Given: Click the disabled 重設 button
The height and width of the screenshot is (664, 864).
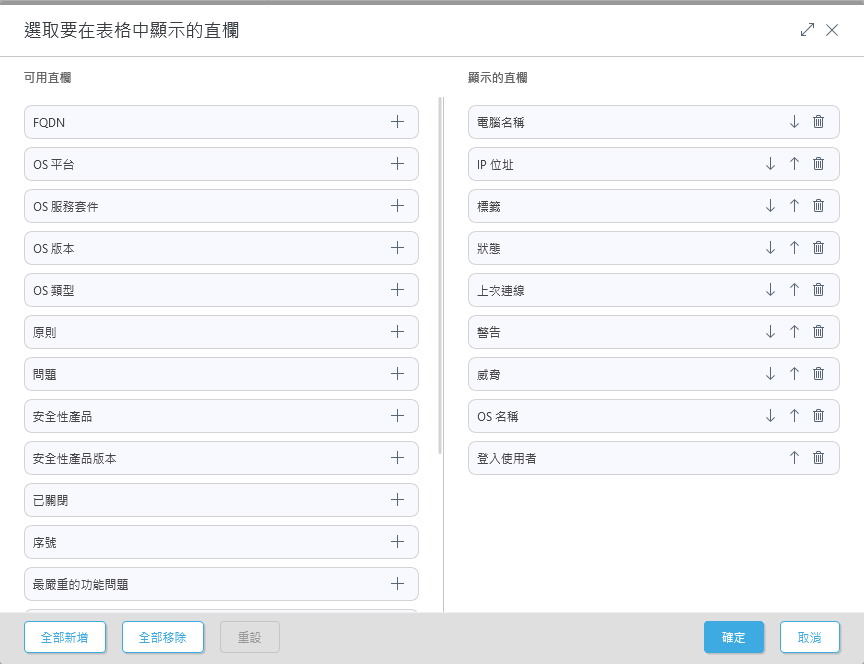Looking at the screenshot, I should (250, 637).
